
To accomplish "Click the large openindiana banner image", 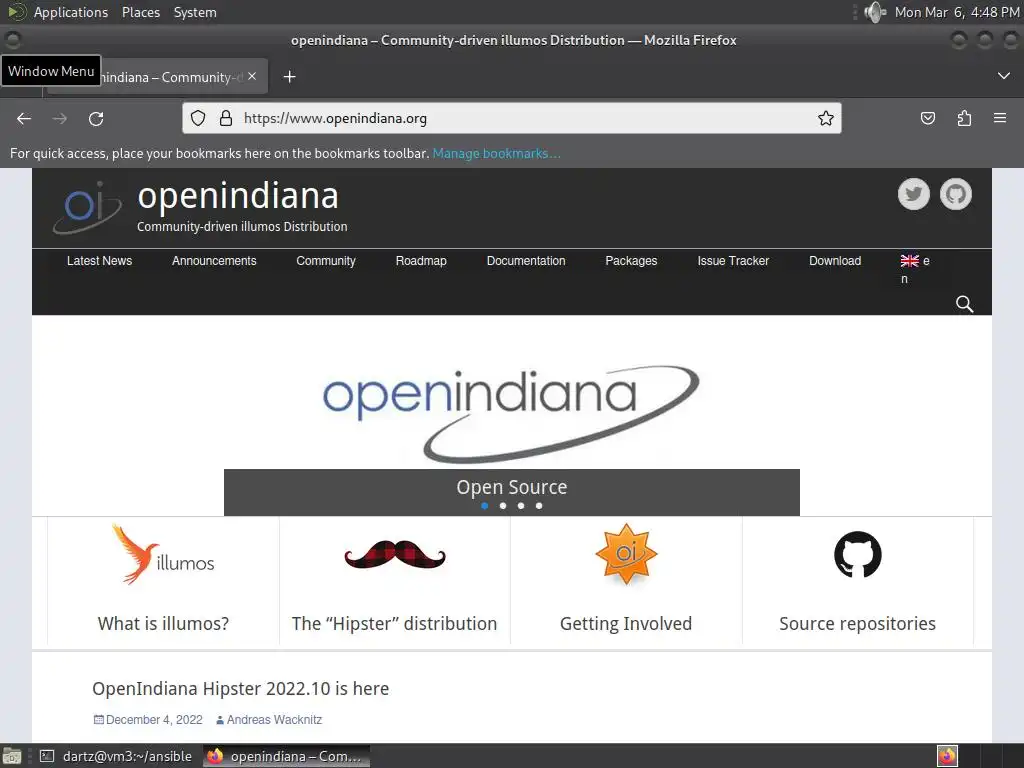I will (x=511, y=413).
